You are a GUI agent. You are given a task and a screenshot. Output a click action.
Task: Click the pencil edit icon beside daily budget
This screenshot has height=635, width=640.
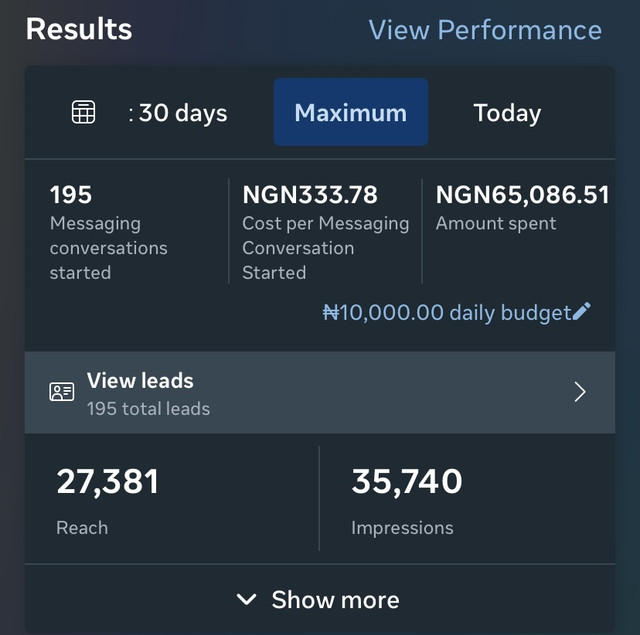pos(581,311)
